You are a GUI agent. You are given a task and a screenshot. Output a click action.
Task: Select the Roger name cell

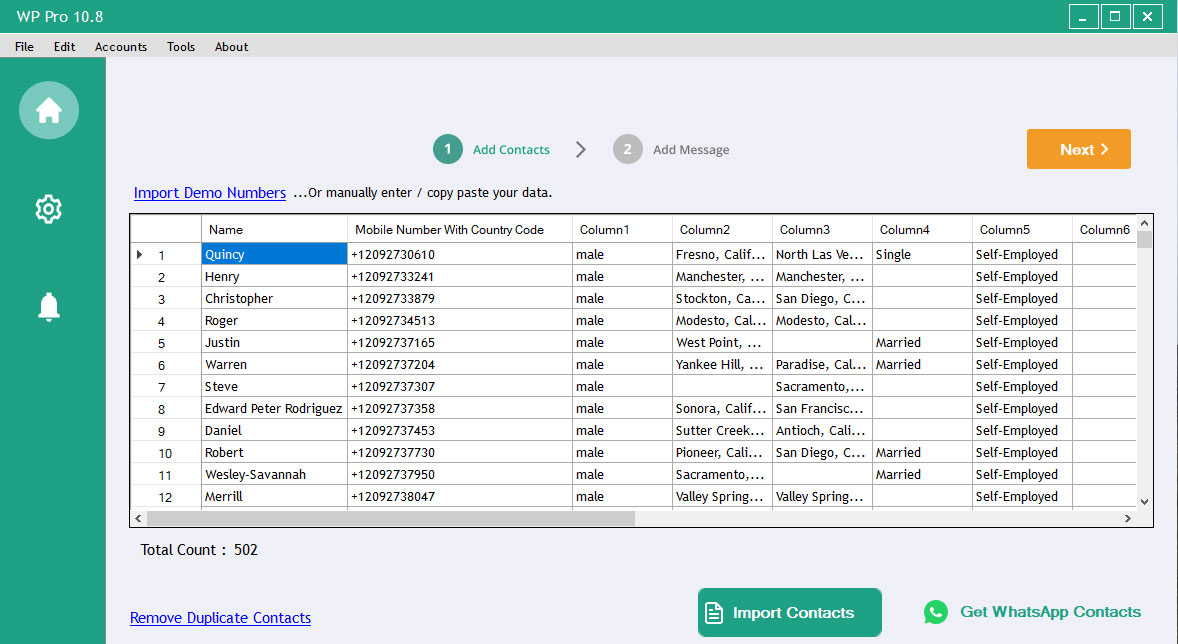coord(274,321)
